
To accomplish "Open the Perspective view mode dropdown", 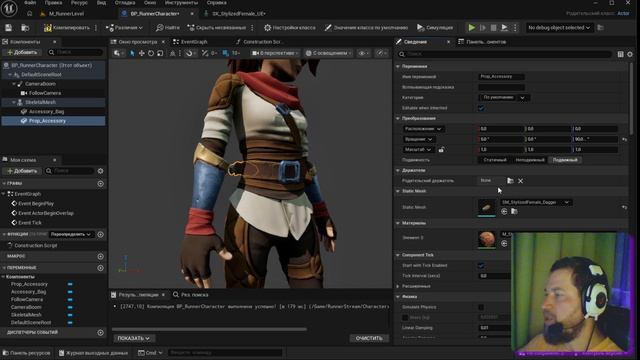I will point(275,53).
